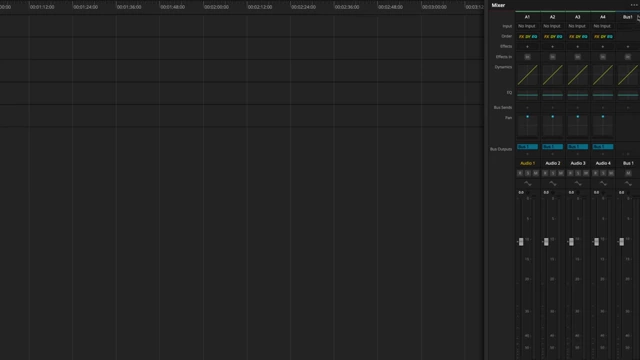Open the Dynamics graph for A1

[x=527, y=75]
